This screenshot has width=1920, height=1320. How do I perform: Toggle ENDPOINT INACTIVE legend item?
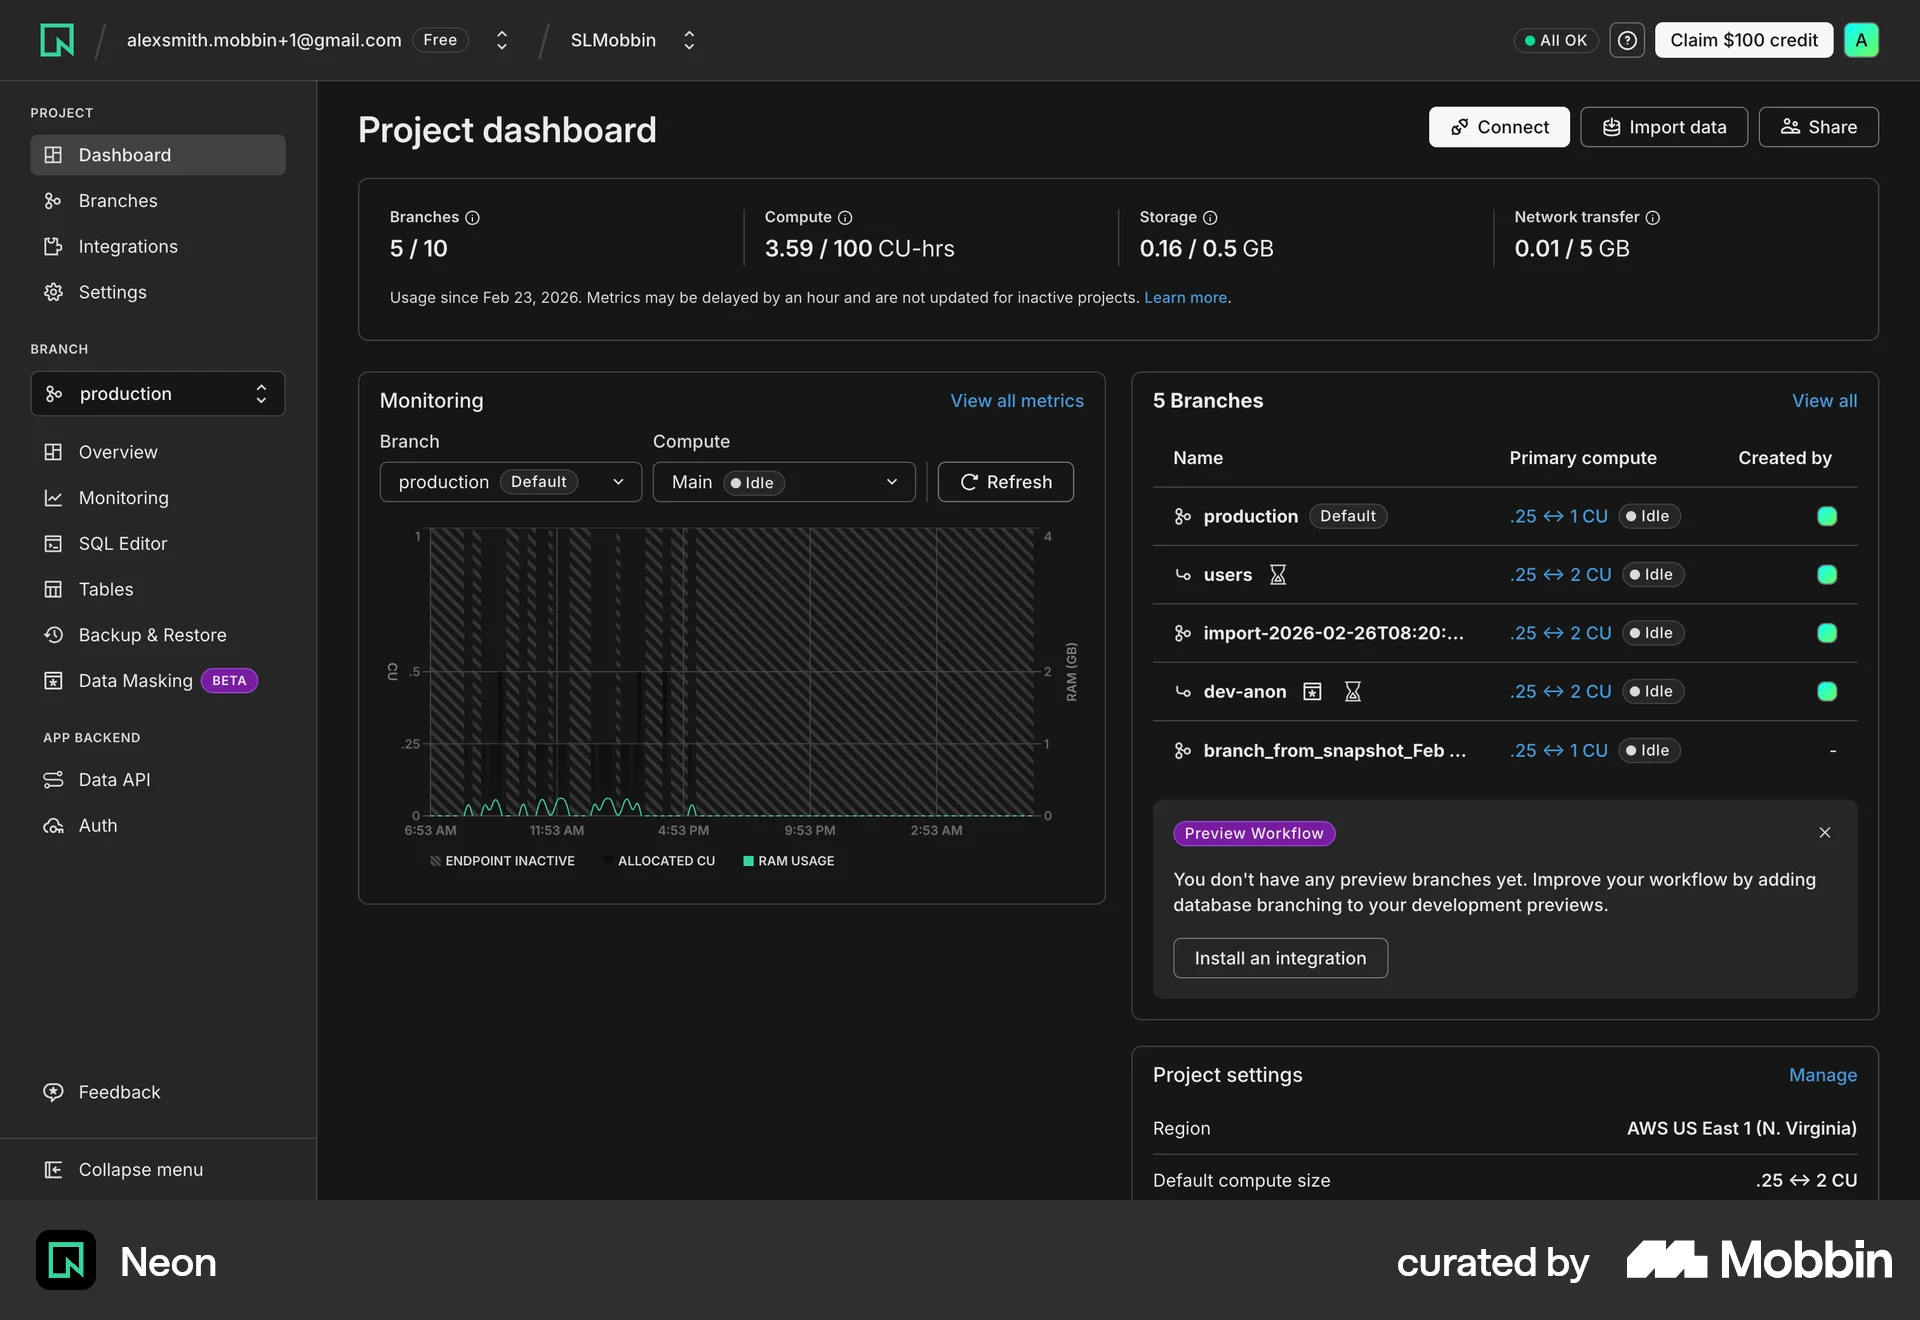coord(502,862)
